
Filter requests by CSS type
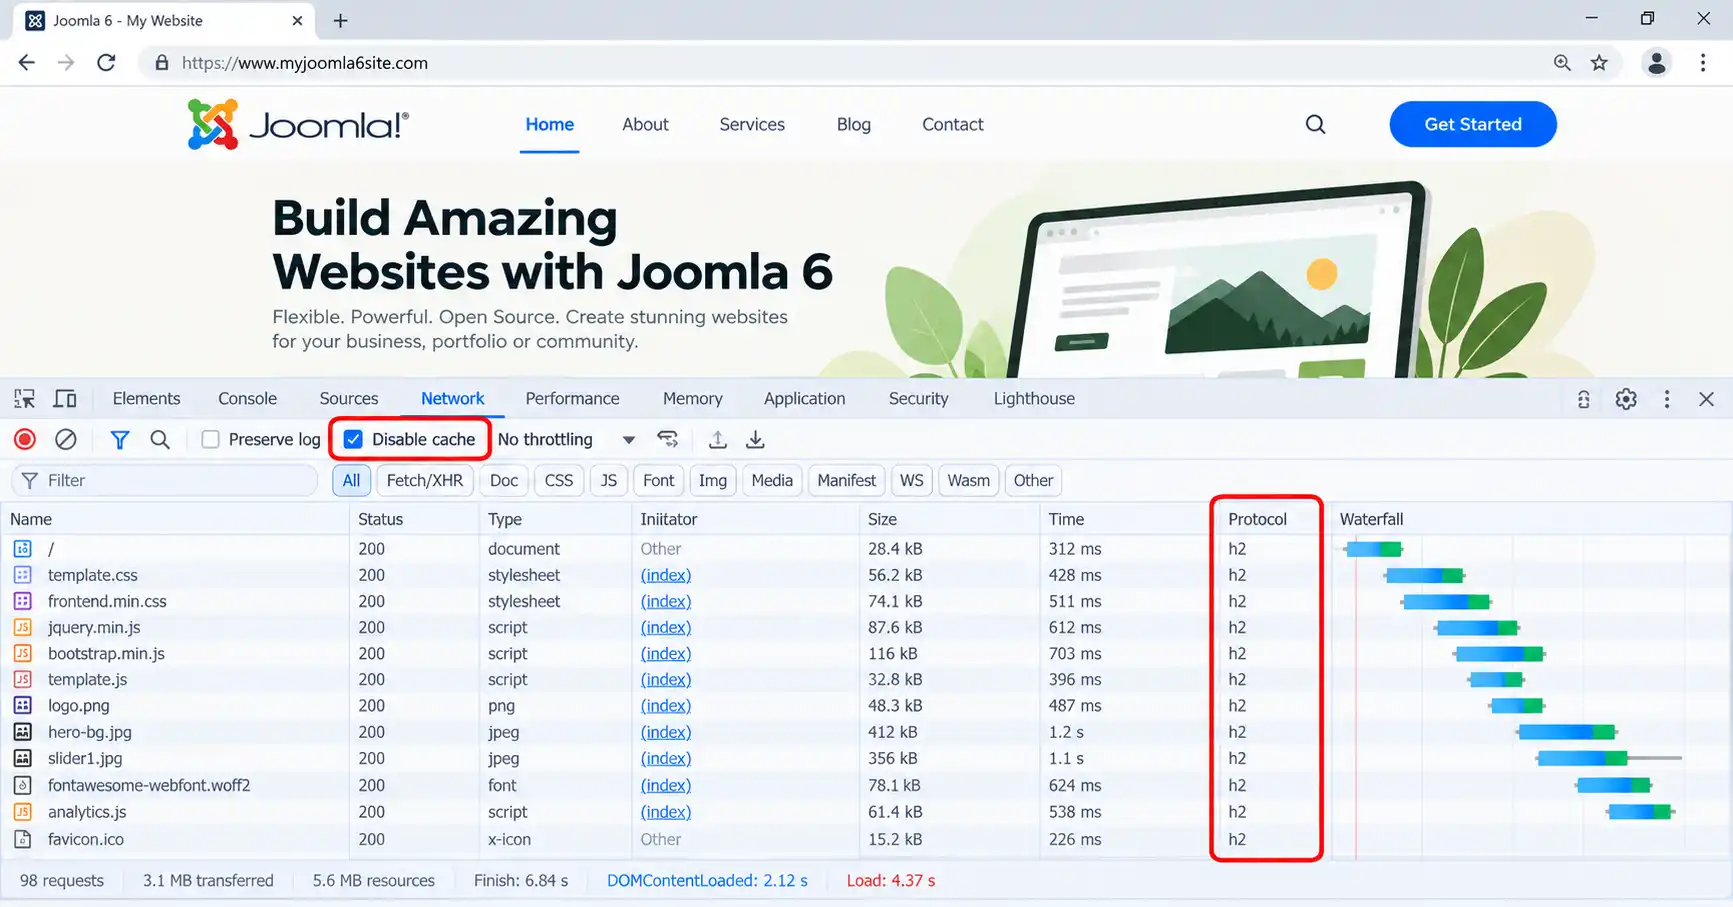pos(559,480)
